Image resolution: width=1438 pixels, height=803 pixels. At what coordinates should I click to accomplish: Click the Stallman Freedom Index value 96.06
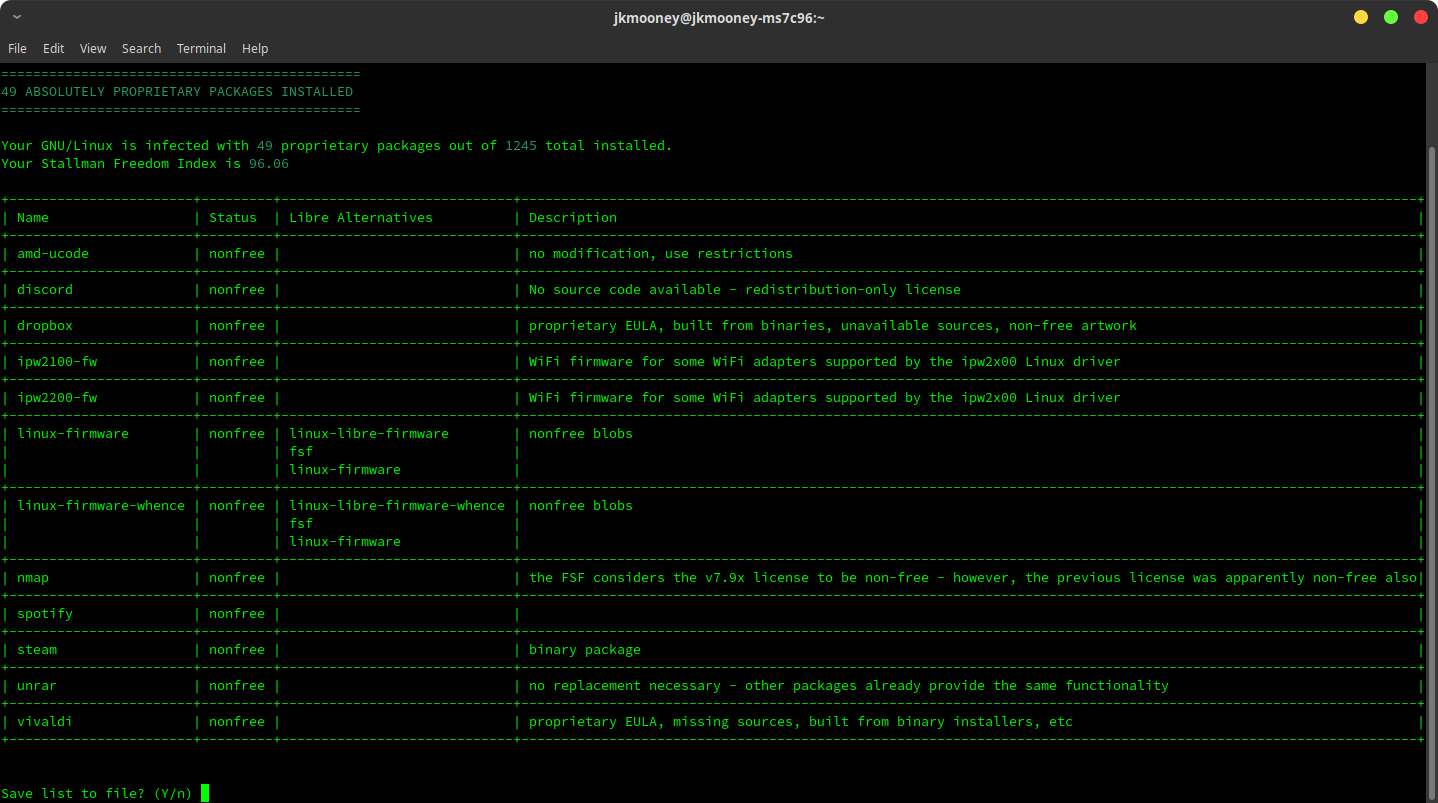click(269, 163)
